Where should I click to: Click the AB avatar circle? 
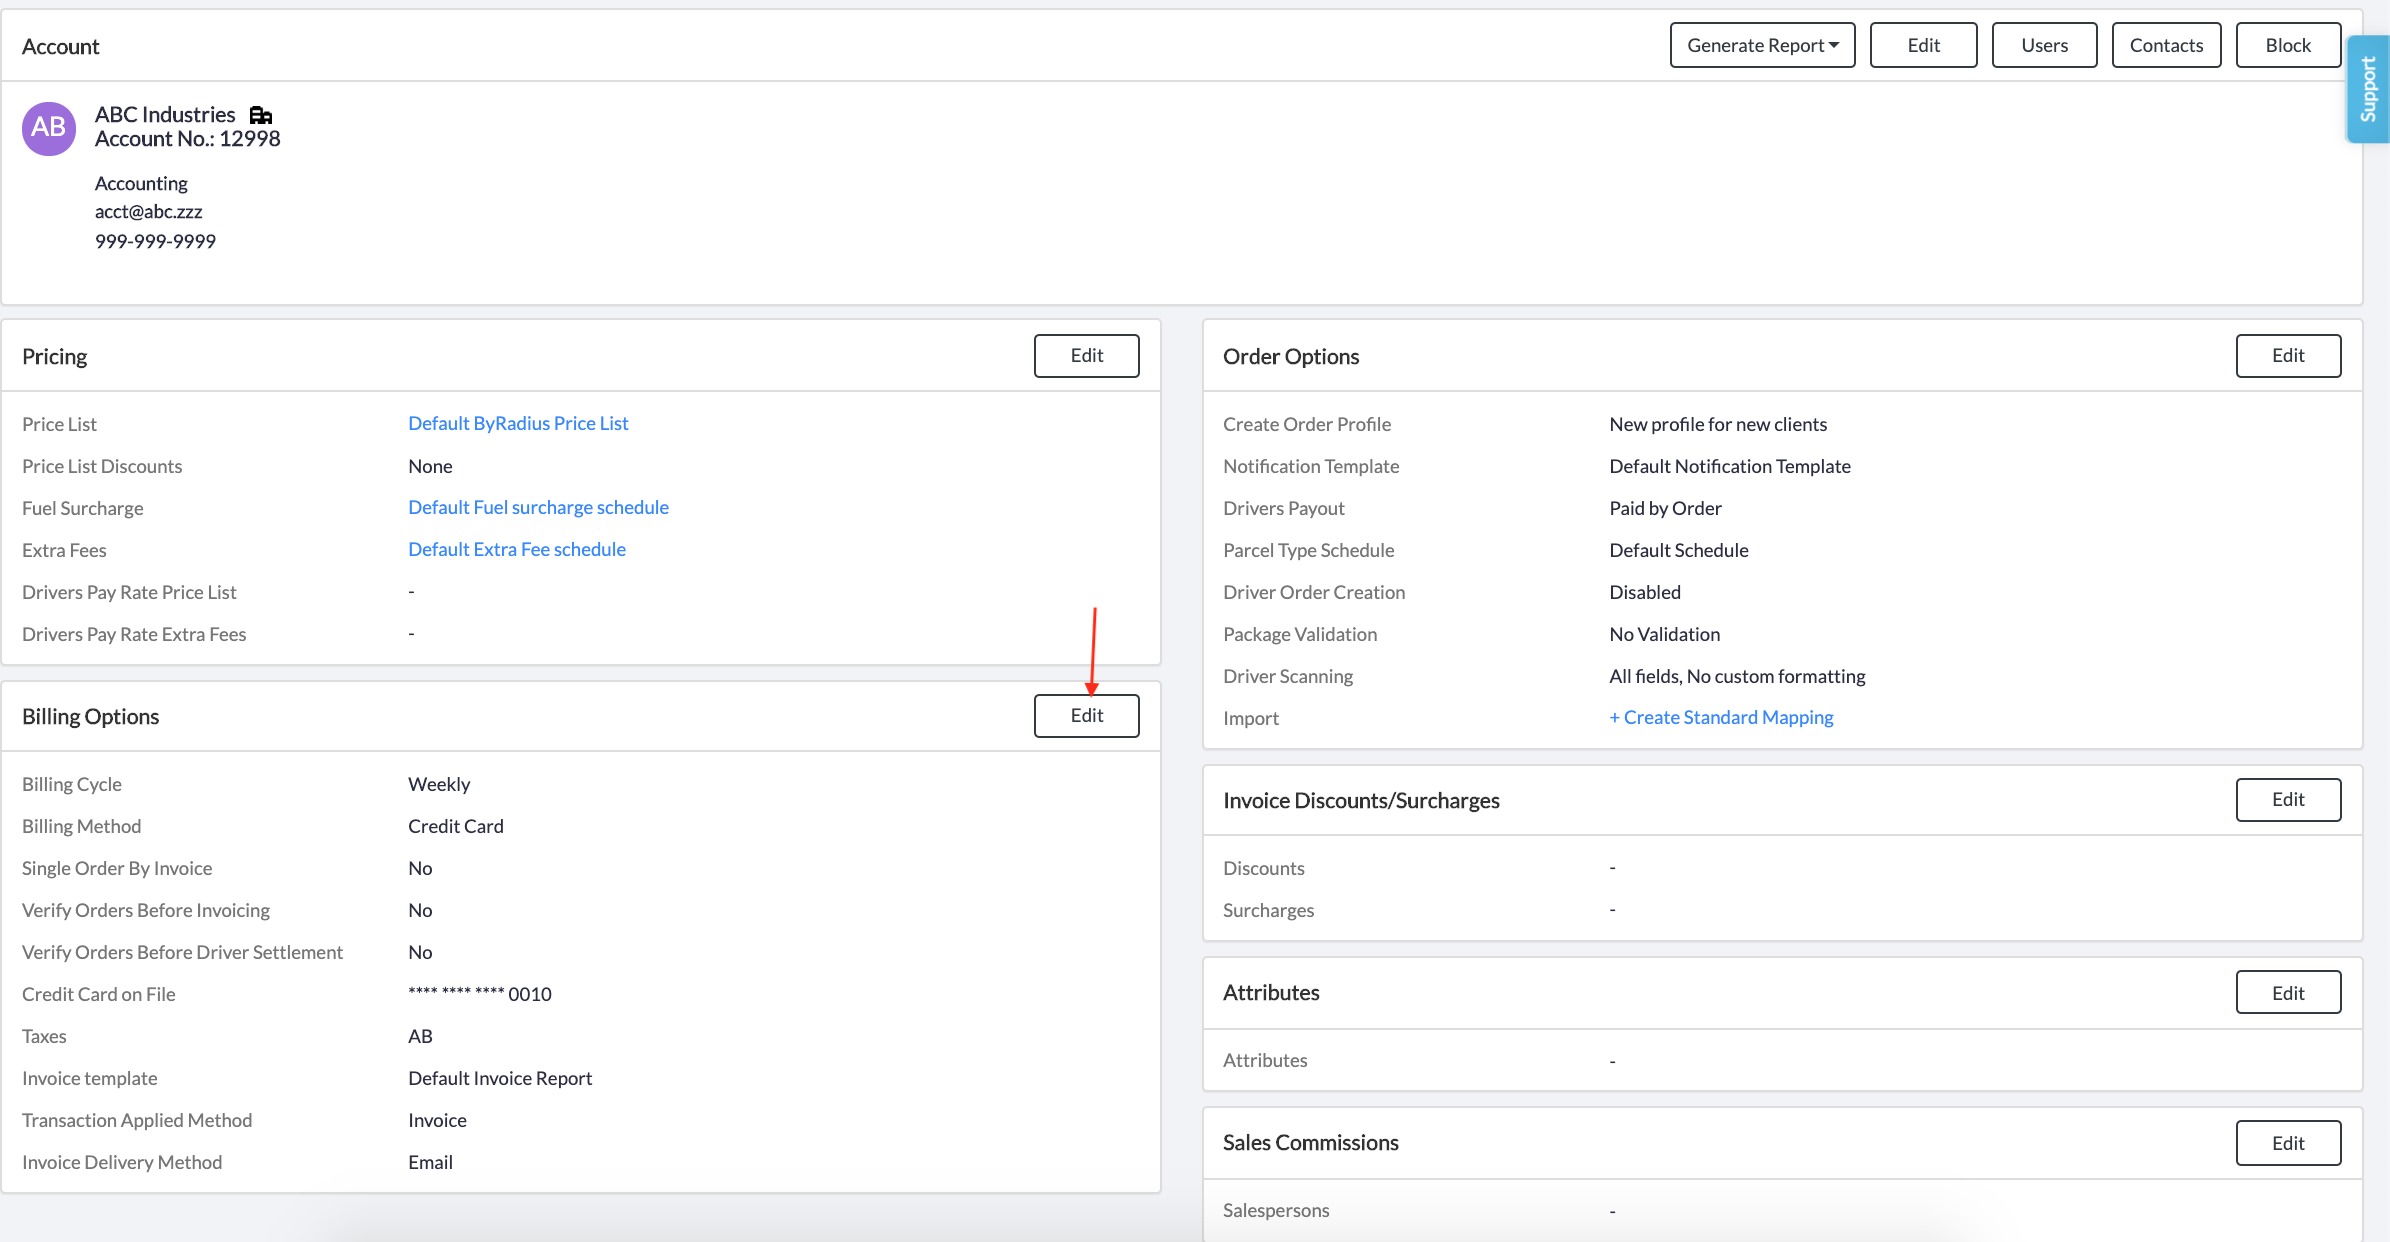pyautogui.click(x=49, y=128)
